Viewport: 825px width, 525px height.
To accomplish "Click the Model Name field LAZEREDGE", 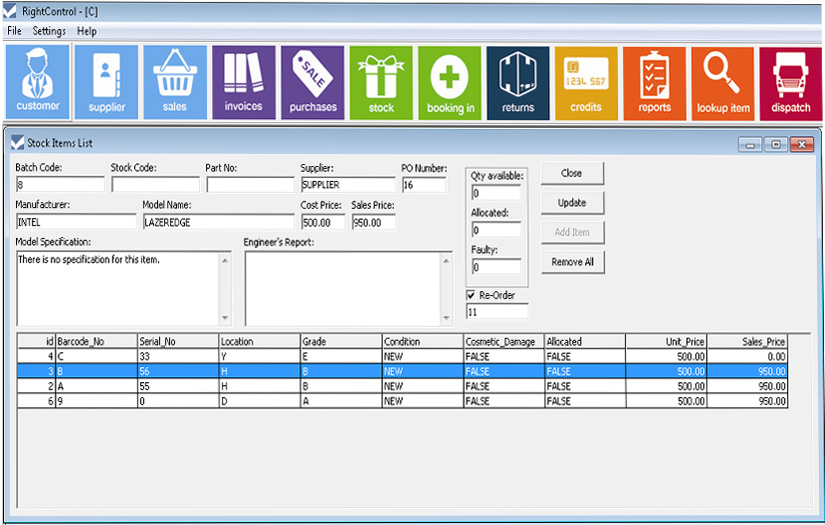I will tap(218, 222).
